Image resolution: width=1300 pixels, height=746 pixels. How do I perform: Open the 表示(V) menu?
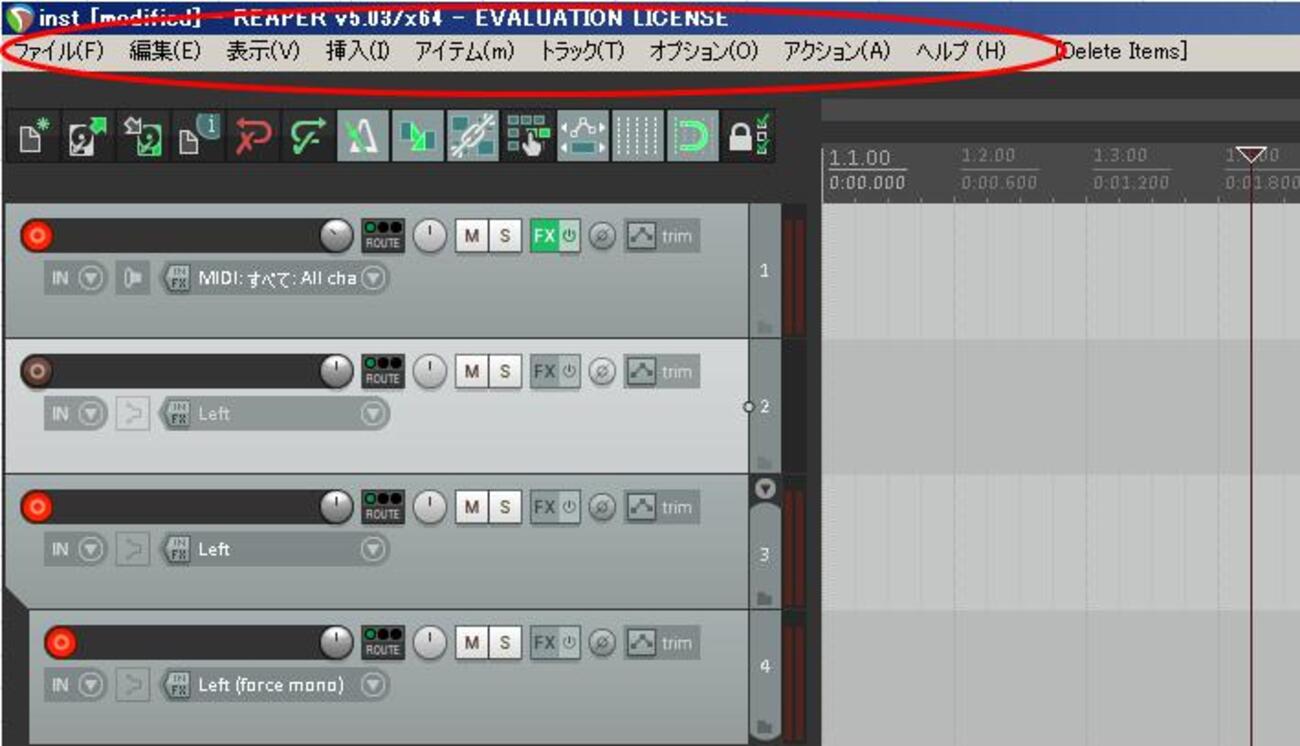coord(263,52)
